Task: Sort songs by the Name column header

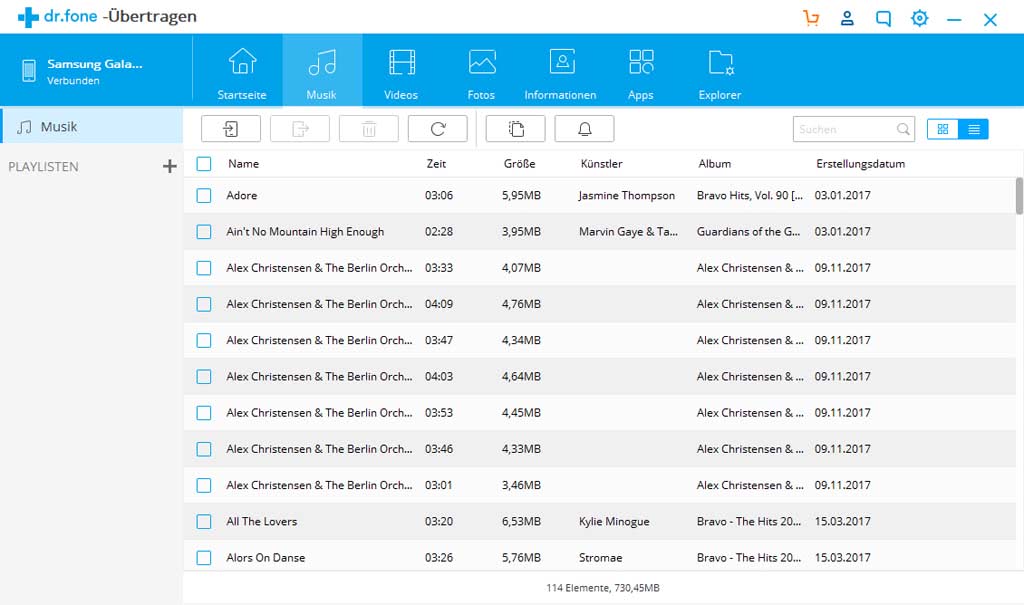Action: coord(243,164)
